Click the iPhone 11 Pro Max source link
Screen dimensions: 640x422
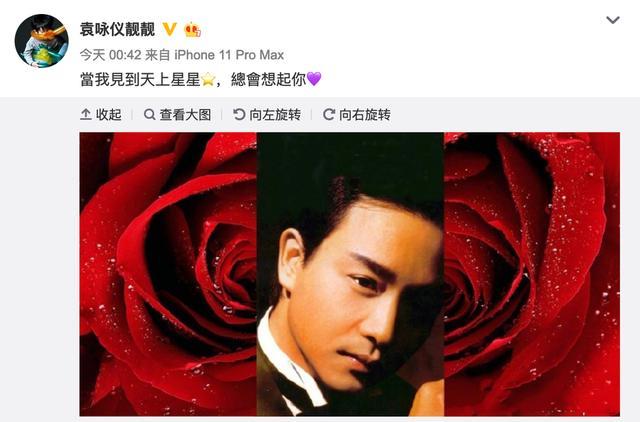229,55
